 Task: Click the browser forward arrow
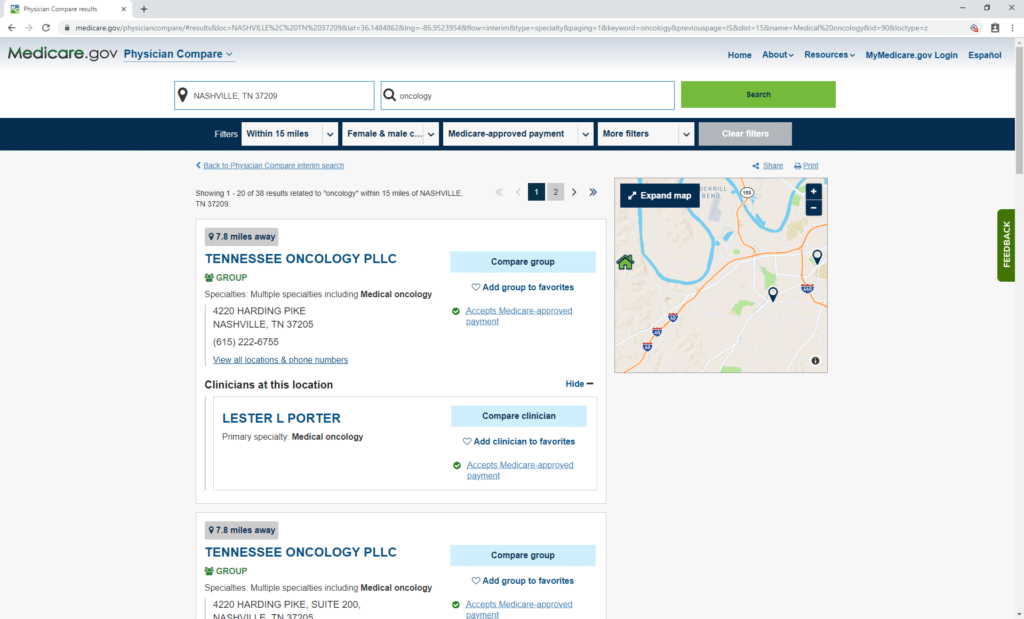[28, 28]
